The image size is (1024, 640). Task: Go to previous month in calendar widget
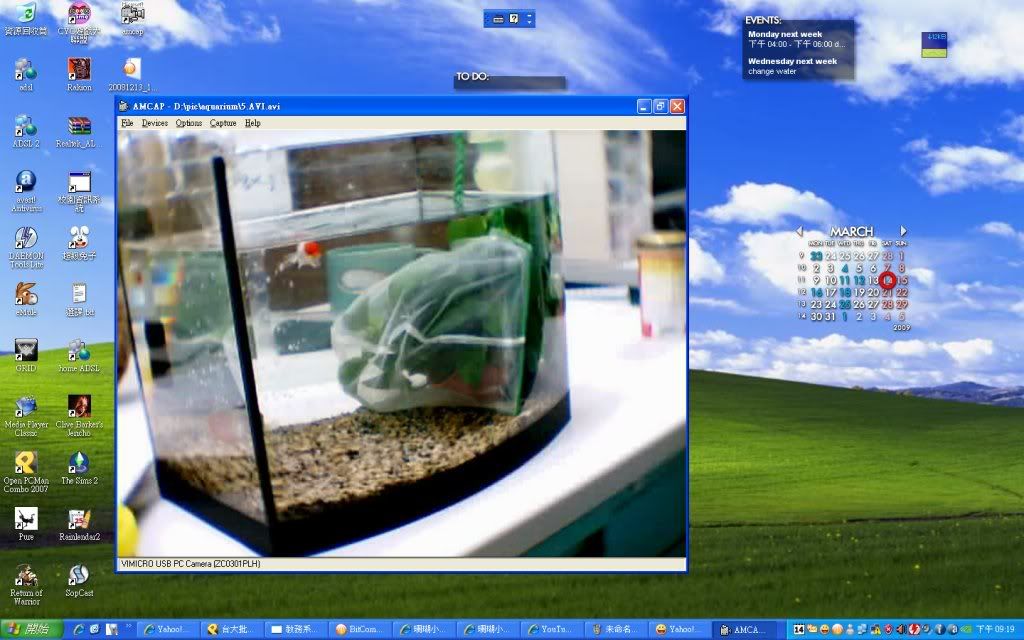pos(799,231)
